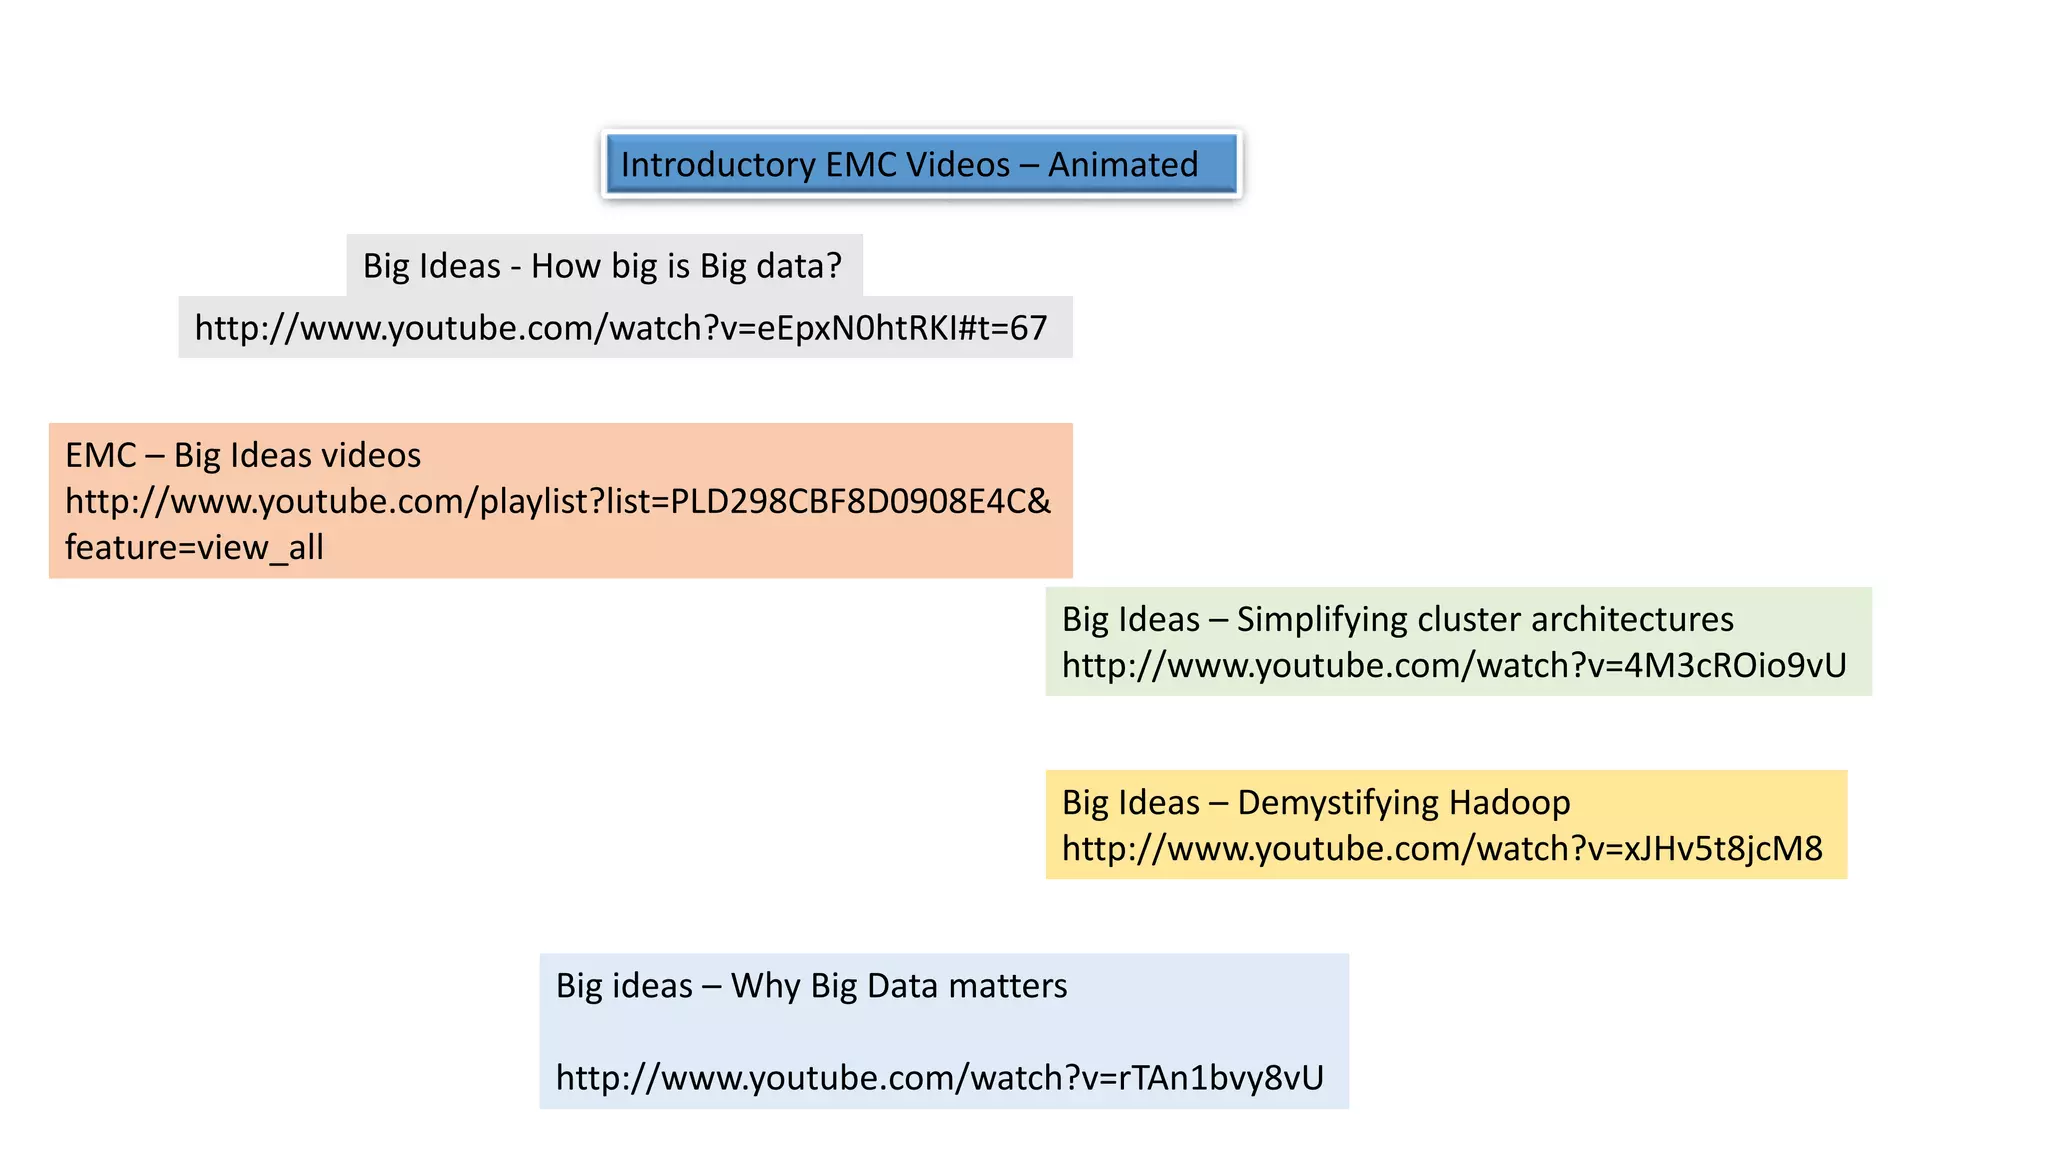This screenshot has width=2048, height=1152.
Task: Open the youtube link ending eEpxN0htRKI#t=67
Action: pyautogui.click(x=621, y=328)
